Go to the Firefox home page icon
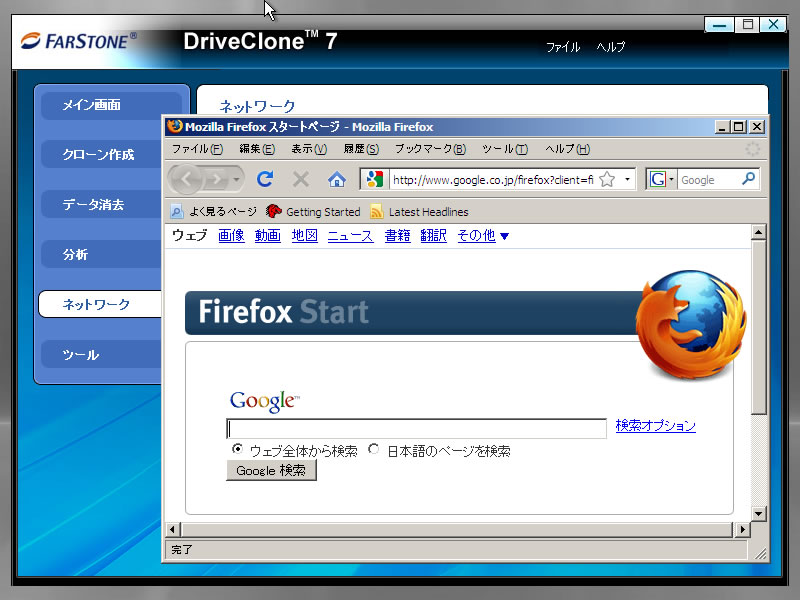 coord(337,179)
